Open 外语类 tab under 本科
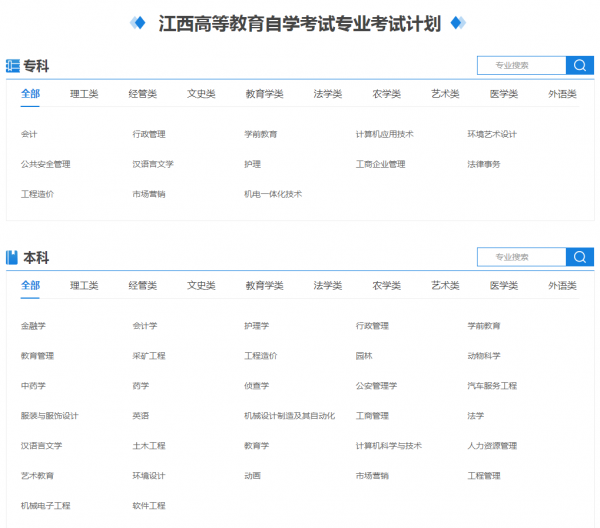Image resolution: width=600 pixels, height=528 pixels. [x=562, y=285]
